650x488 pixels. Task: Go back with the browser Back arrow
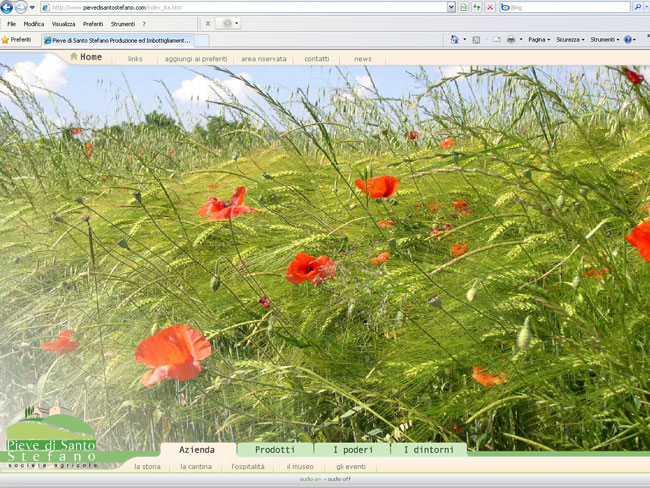(7, 7)
